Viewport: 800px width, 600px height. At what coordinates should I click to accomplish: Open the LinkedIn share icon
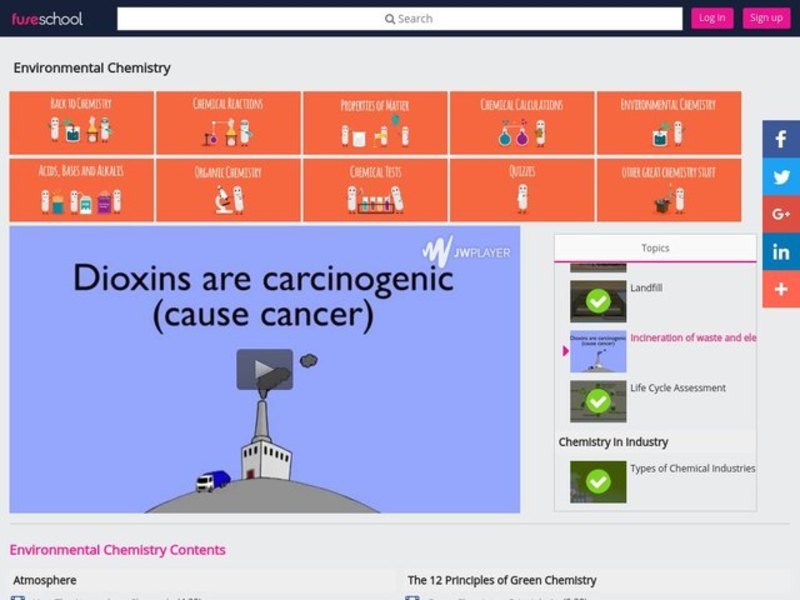pos(781,252)
